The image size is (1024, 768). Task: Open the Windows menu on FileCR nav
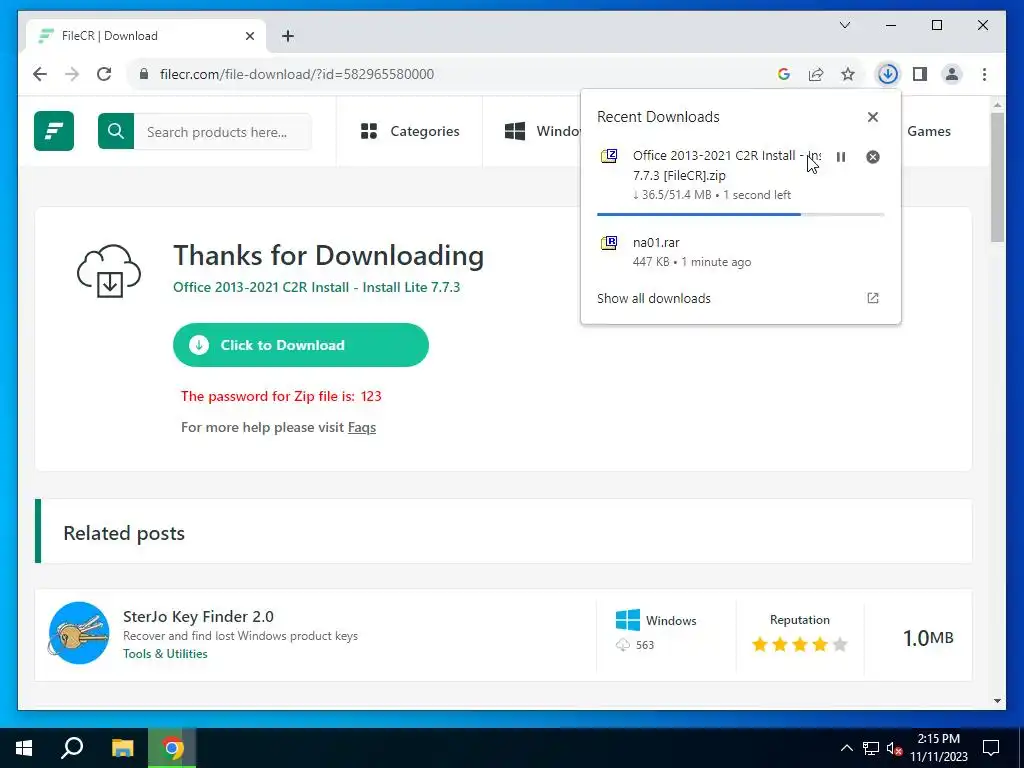click(x=543, y=131)
